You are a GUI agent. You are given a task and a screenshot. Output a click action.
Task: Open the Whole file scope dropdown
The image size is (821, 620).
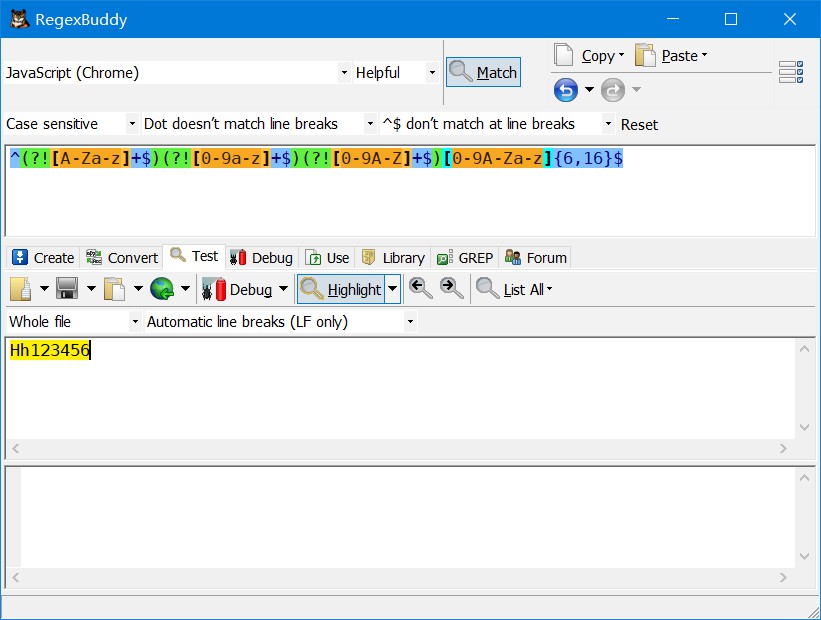coord(74,322)
